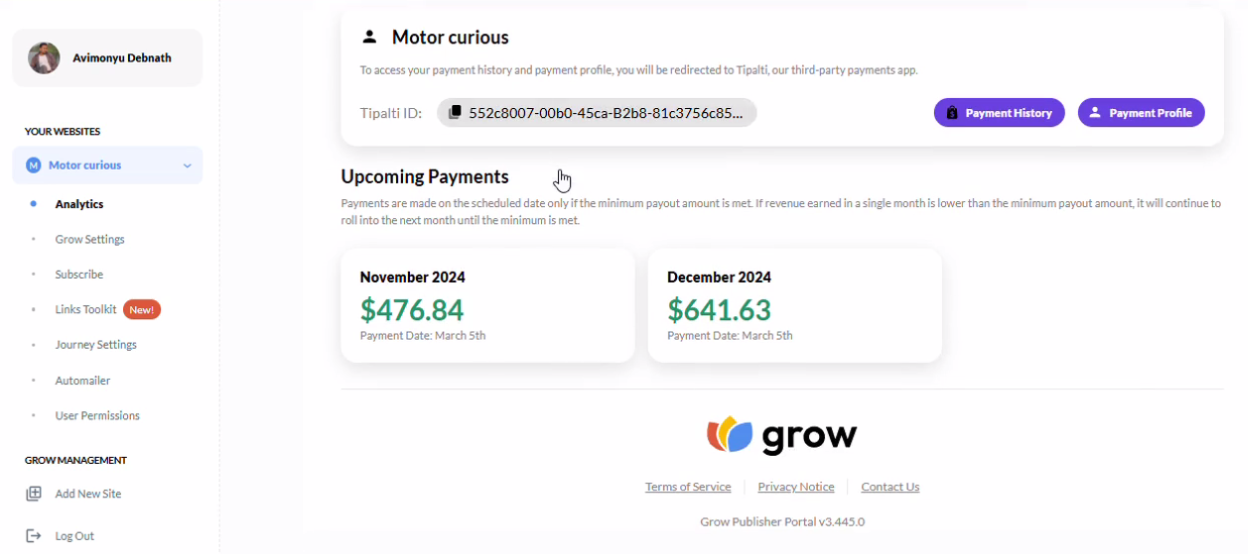Screen dimensions: 1248x554
Task: Click the grow leaf logo in the footer
Action: click(x=729, y=436)
